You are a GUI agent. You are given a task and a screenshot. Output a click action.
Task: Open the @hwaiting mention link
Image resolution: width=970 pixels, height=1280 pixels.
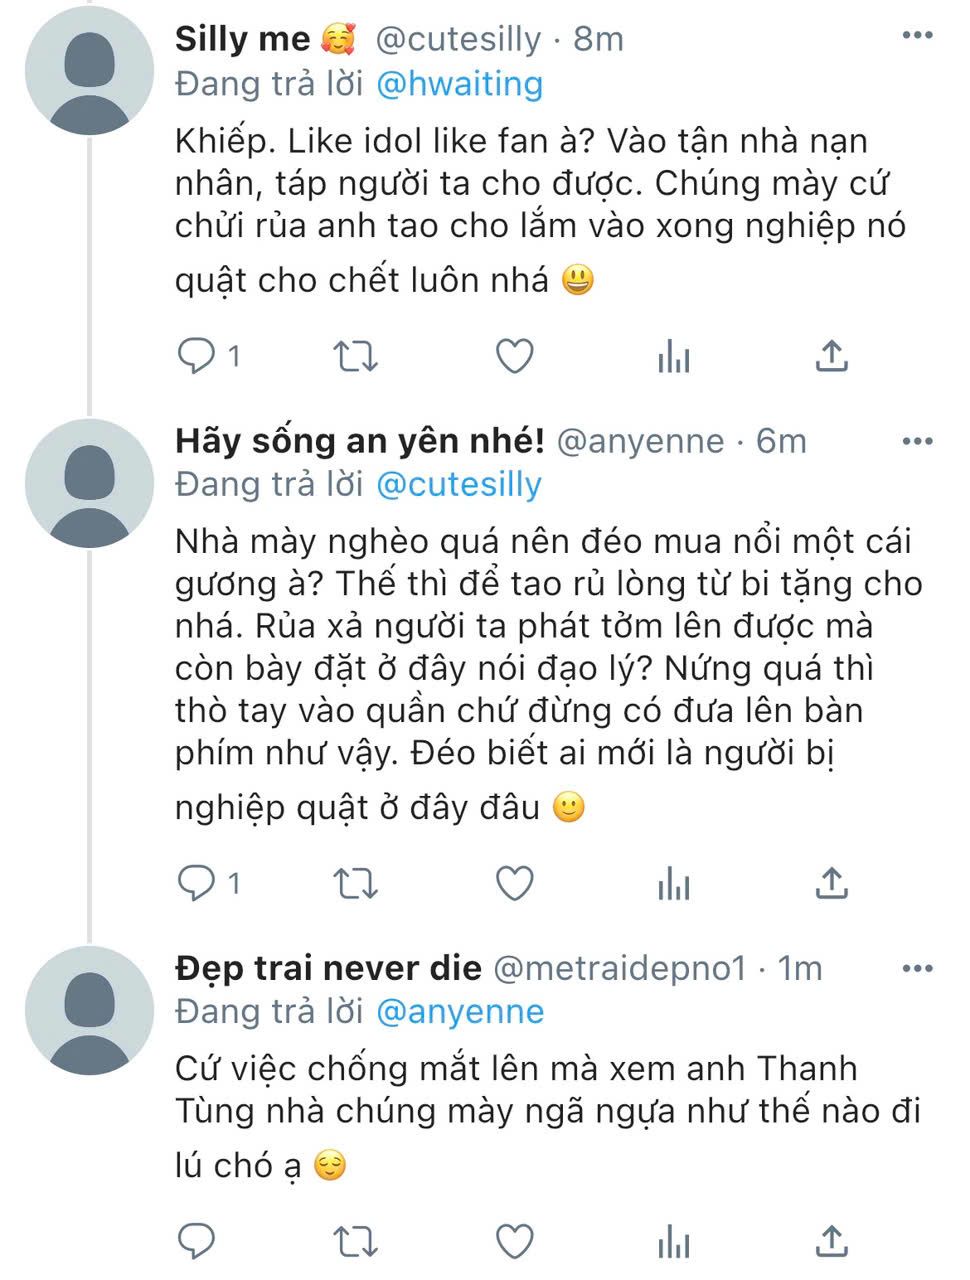point(459,84)
